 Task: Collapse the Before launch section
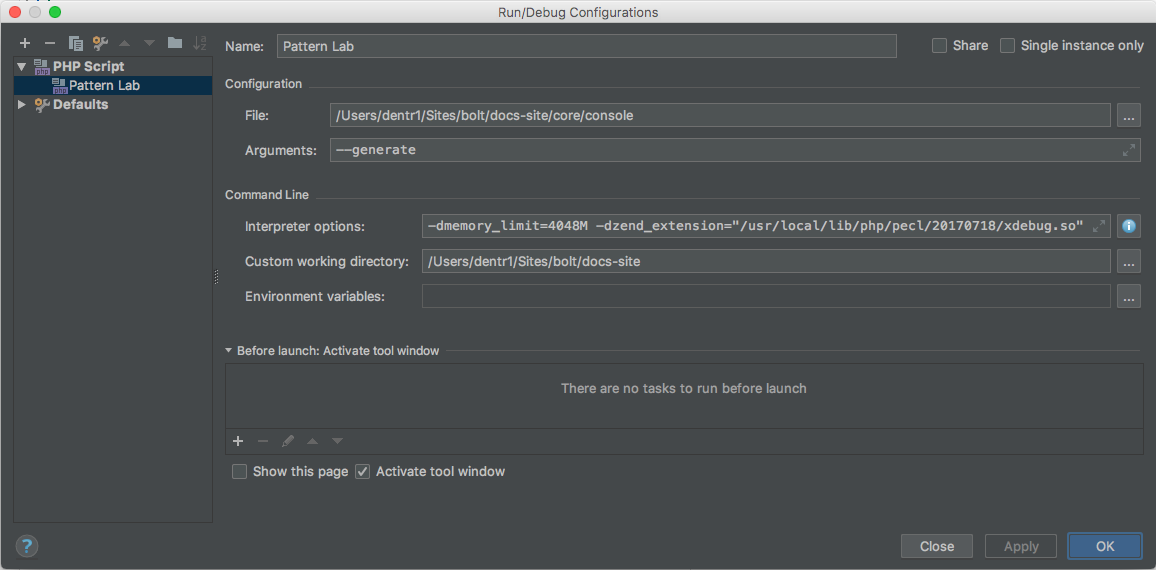pyautogui.click(x=229, y=351)
